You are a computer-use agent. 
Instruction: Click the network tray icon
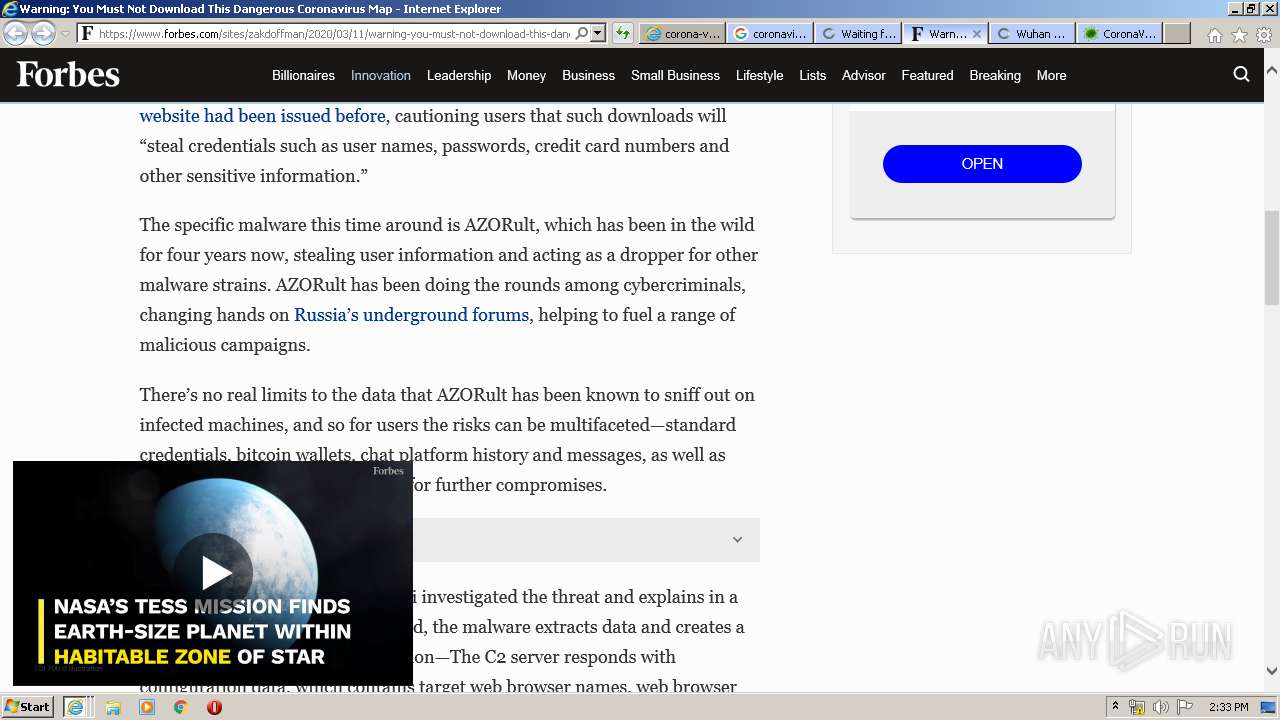coord(1137,707)
